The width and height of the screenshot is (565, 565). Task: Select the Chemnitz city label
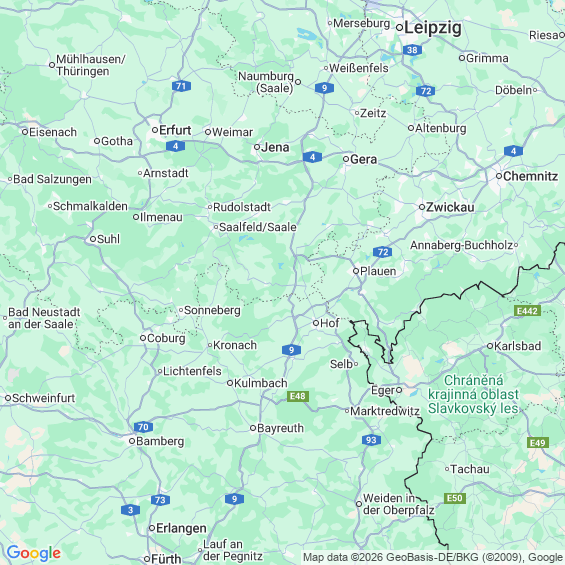(x=530, y=176)
